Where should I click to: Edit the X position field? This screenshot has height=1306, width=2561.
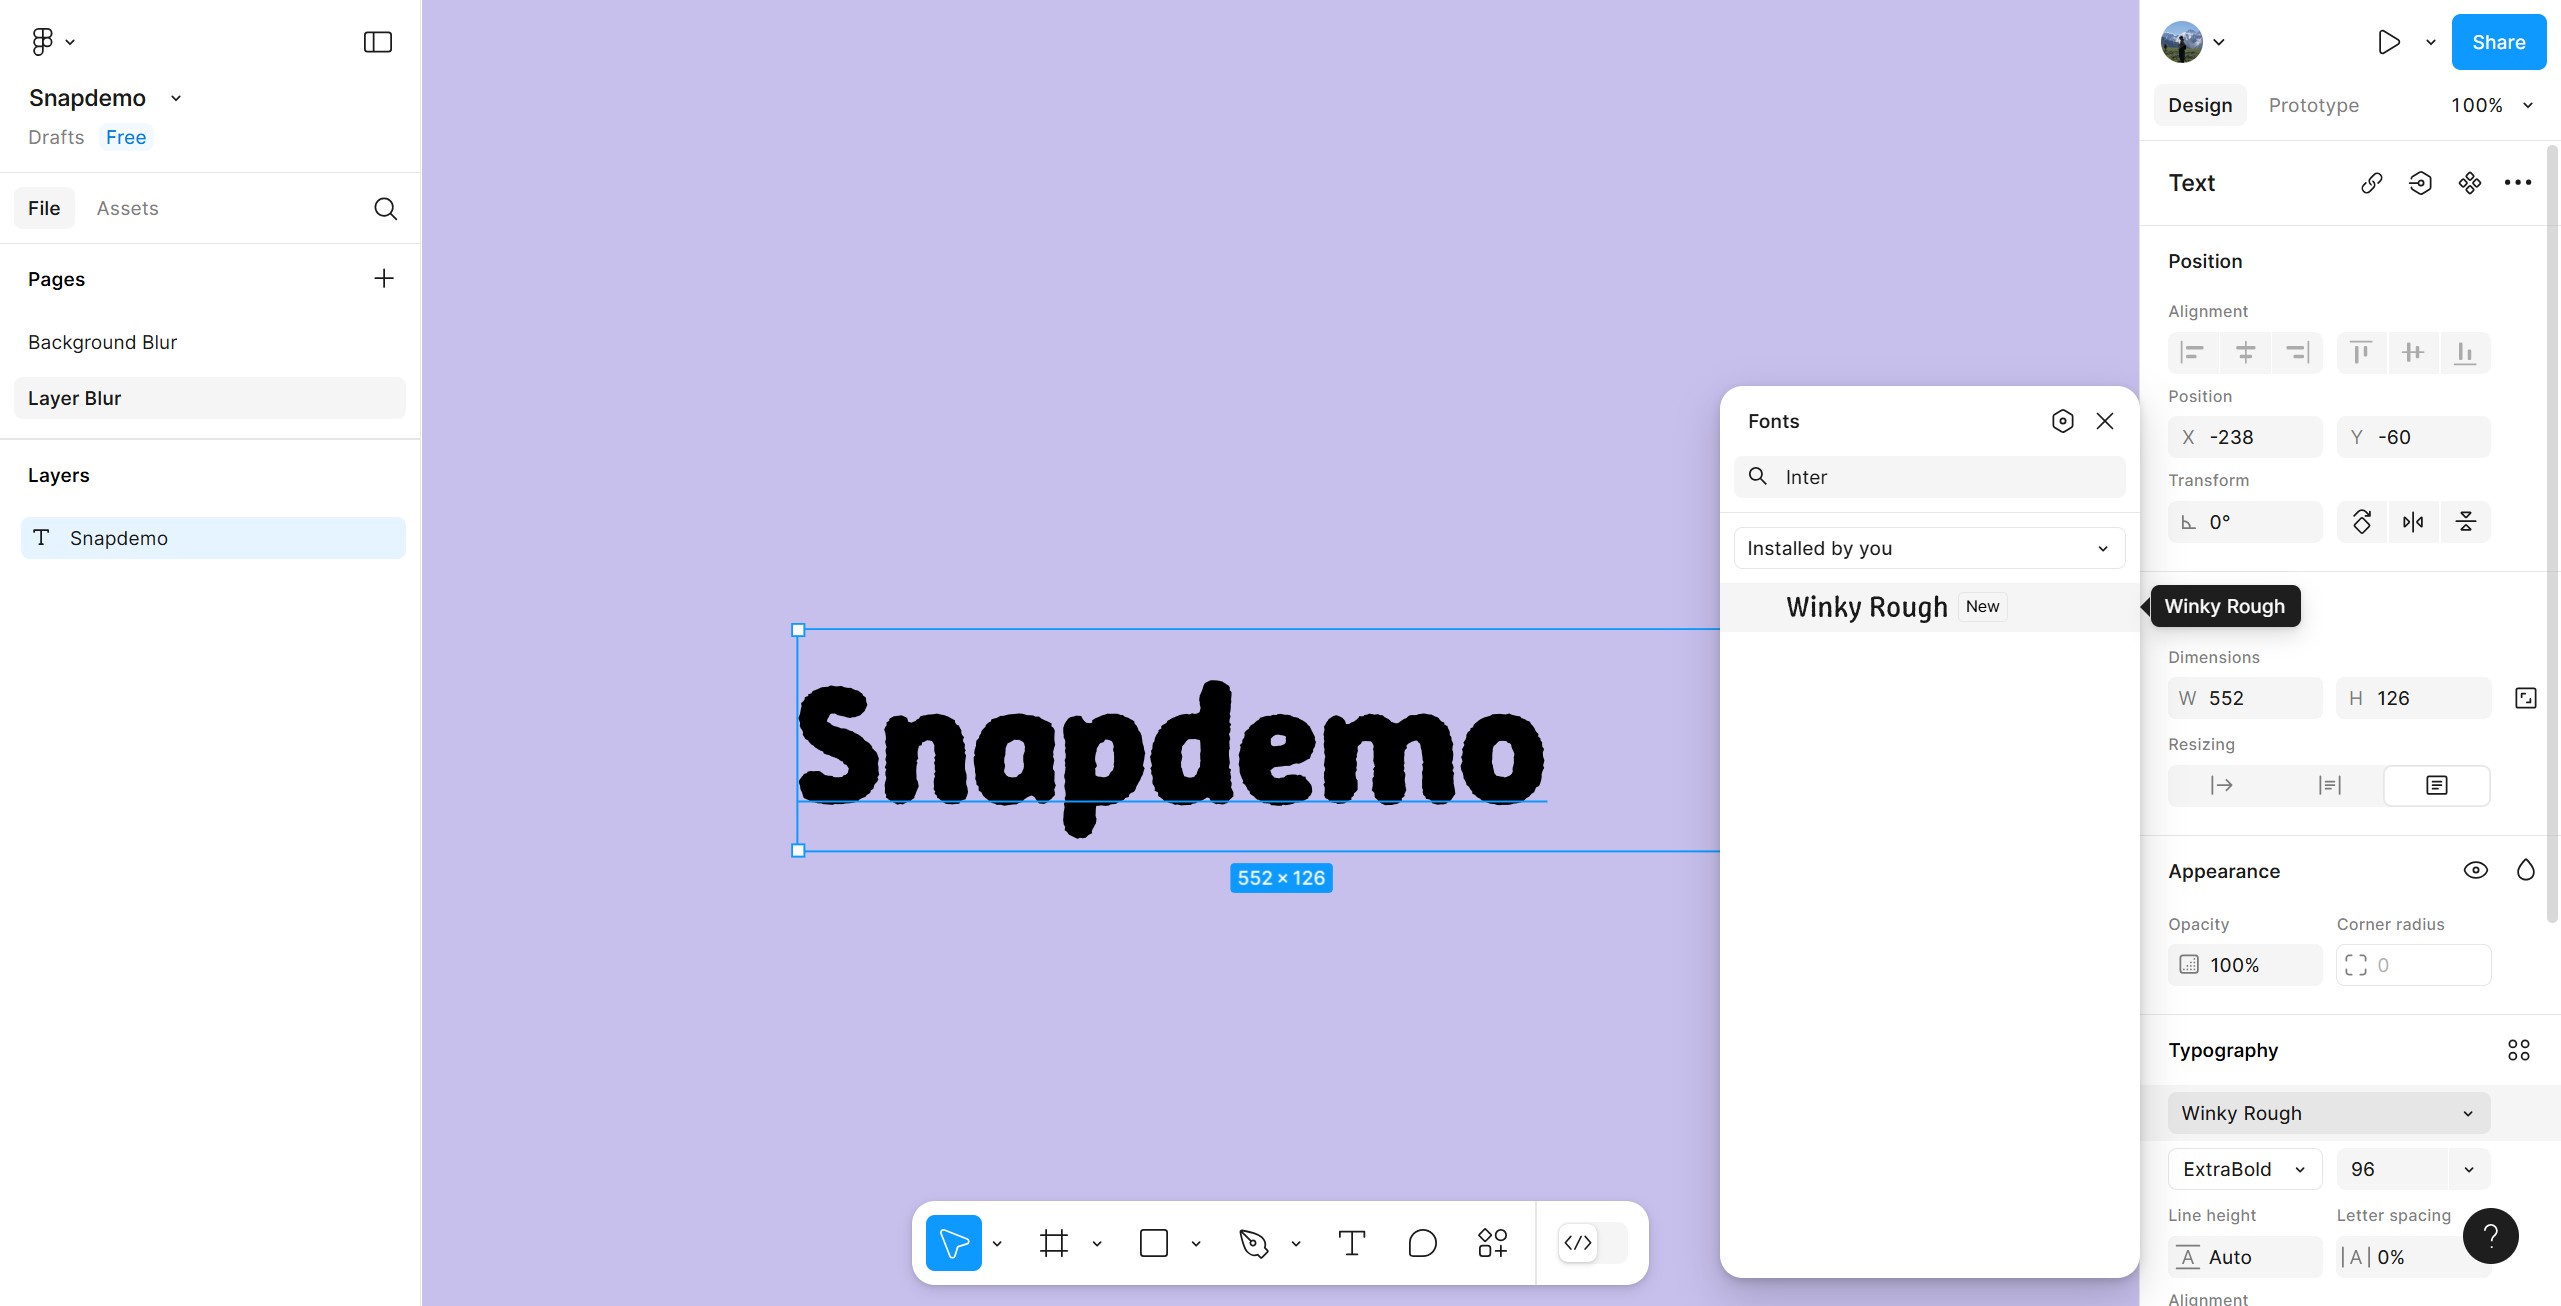pyautogui.click(x=2244, y=437)
